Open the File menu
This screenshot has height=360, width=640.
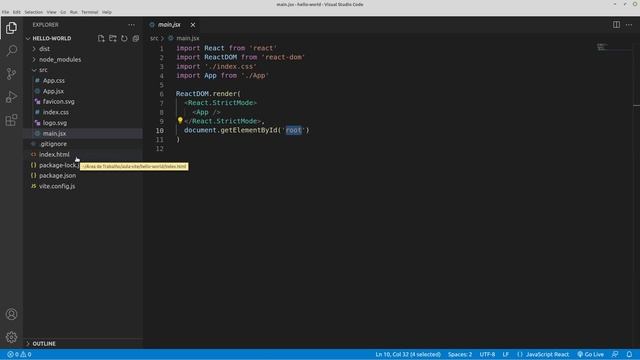(x=5, y=12)
